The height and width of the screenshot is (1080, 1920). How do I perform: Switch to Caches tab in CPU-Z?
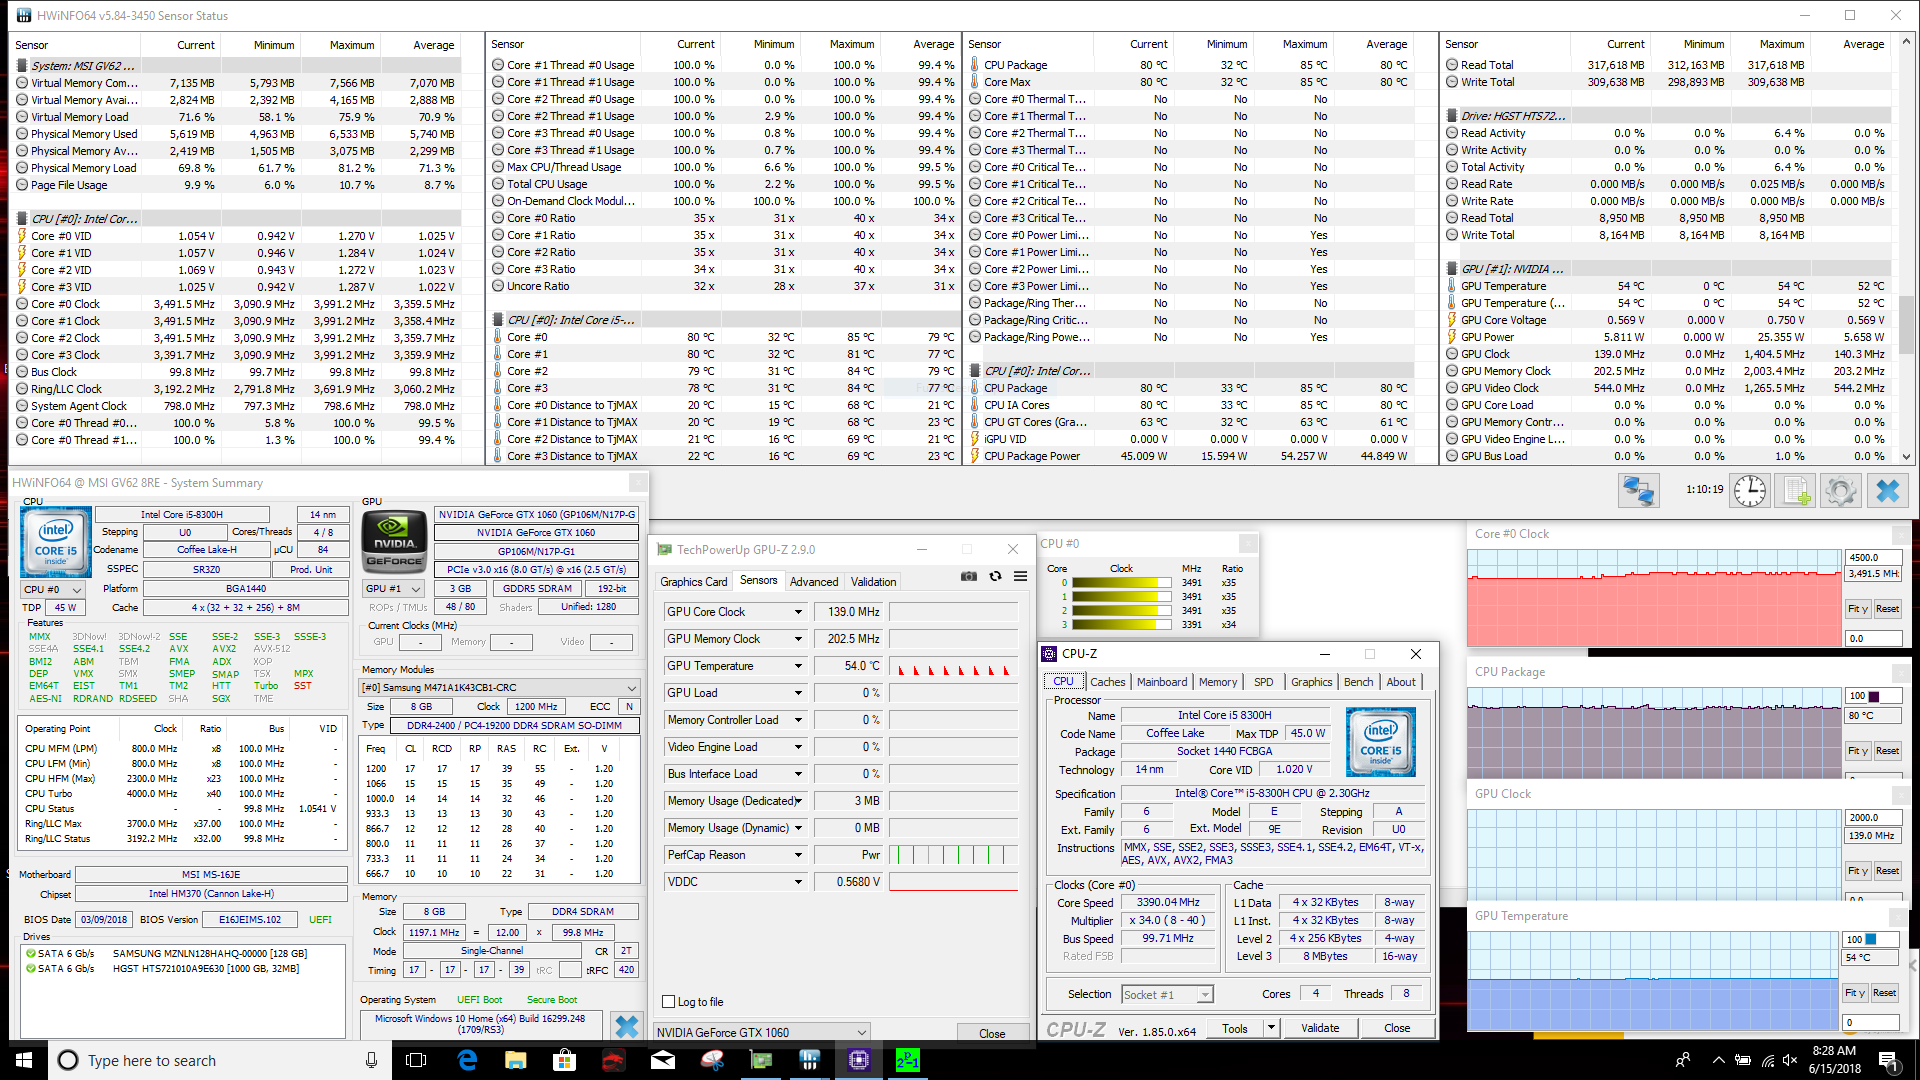[1107, 682]
